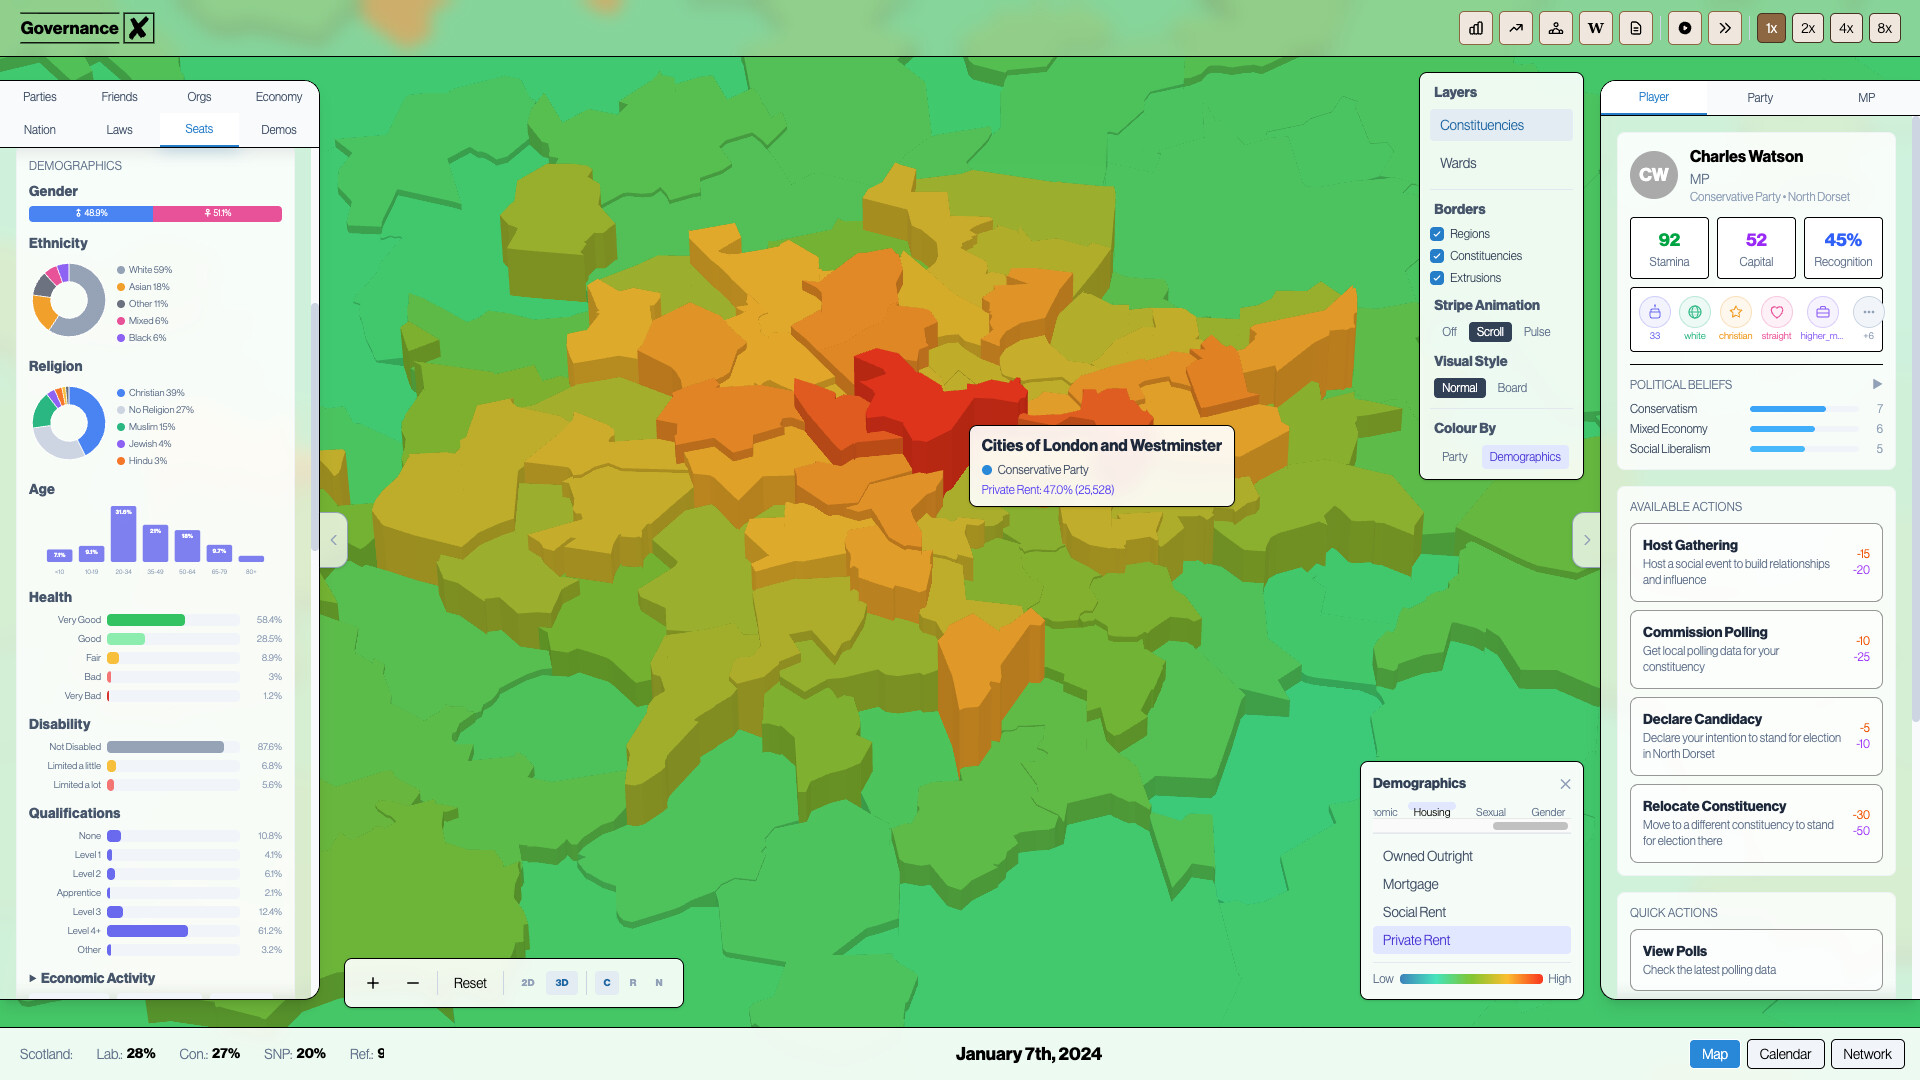Viewport: 1920px width, 1080px height.
Task: Reset the map view
Action: tap(469, 983)
